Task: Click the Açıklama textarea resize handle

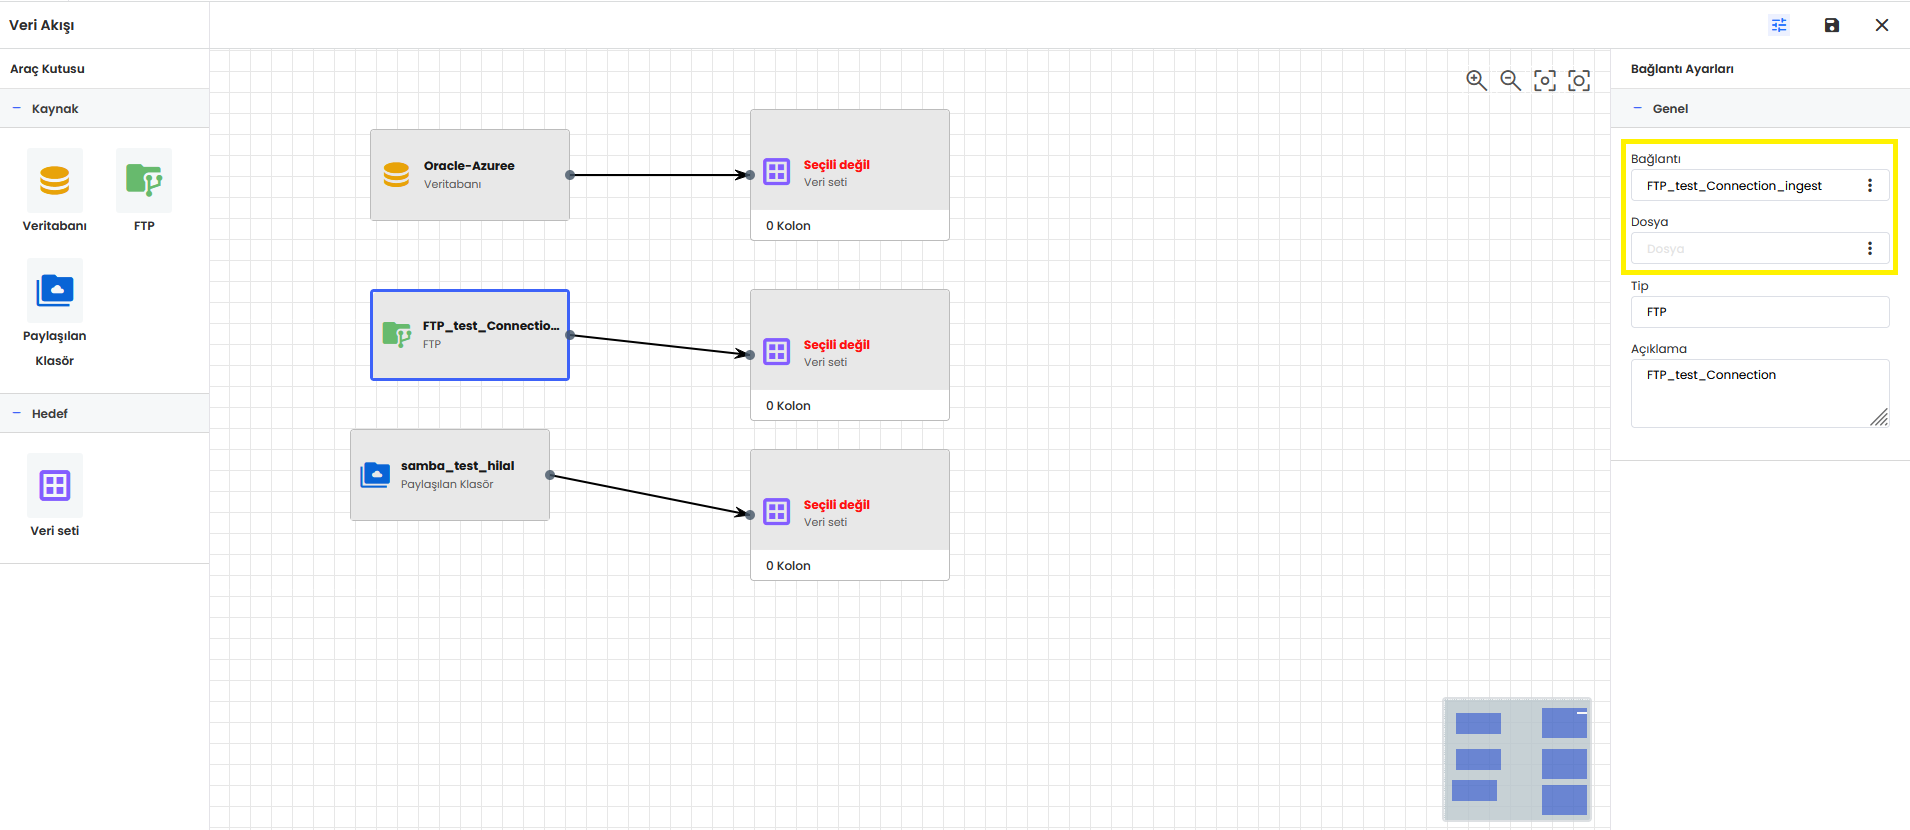Action: tap(1880, 418)
